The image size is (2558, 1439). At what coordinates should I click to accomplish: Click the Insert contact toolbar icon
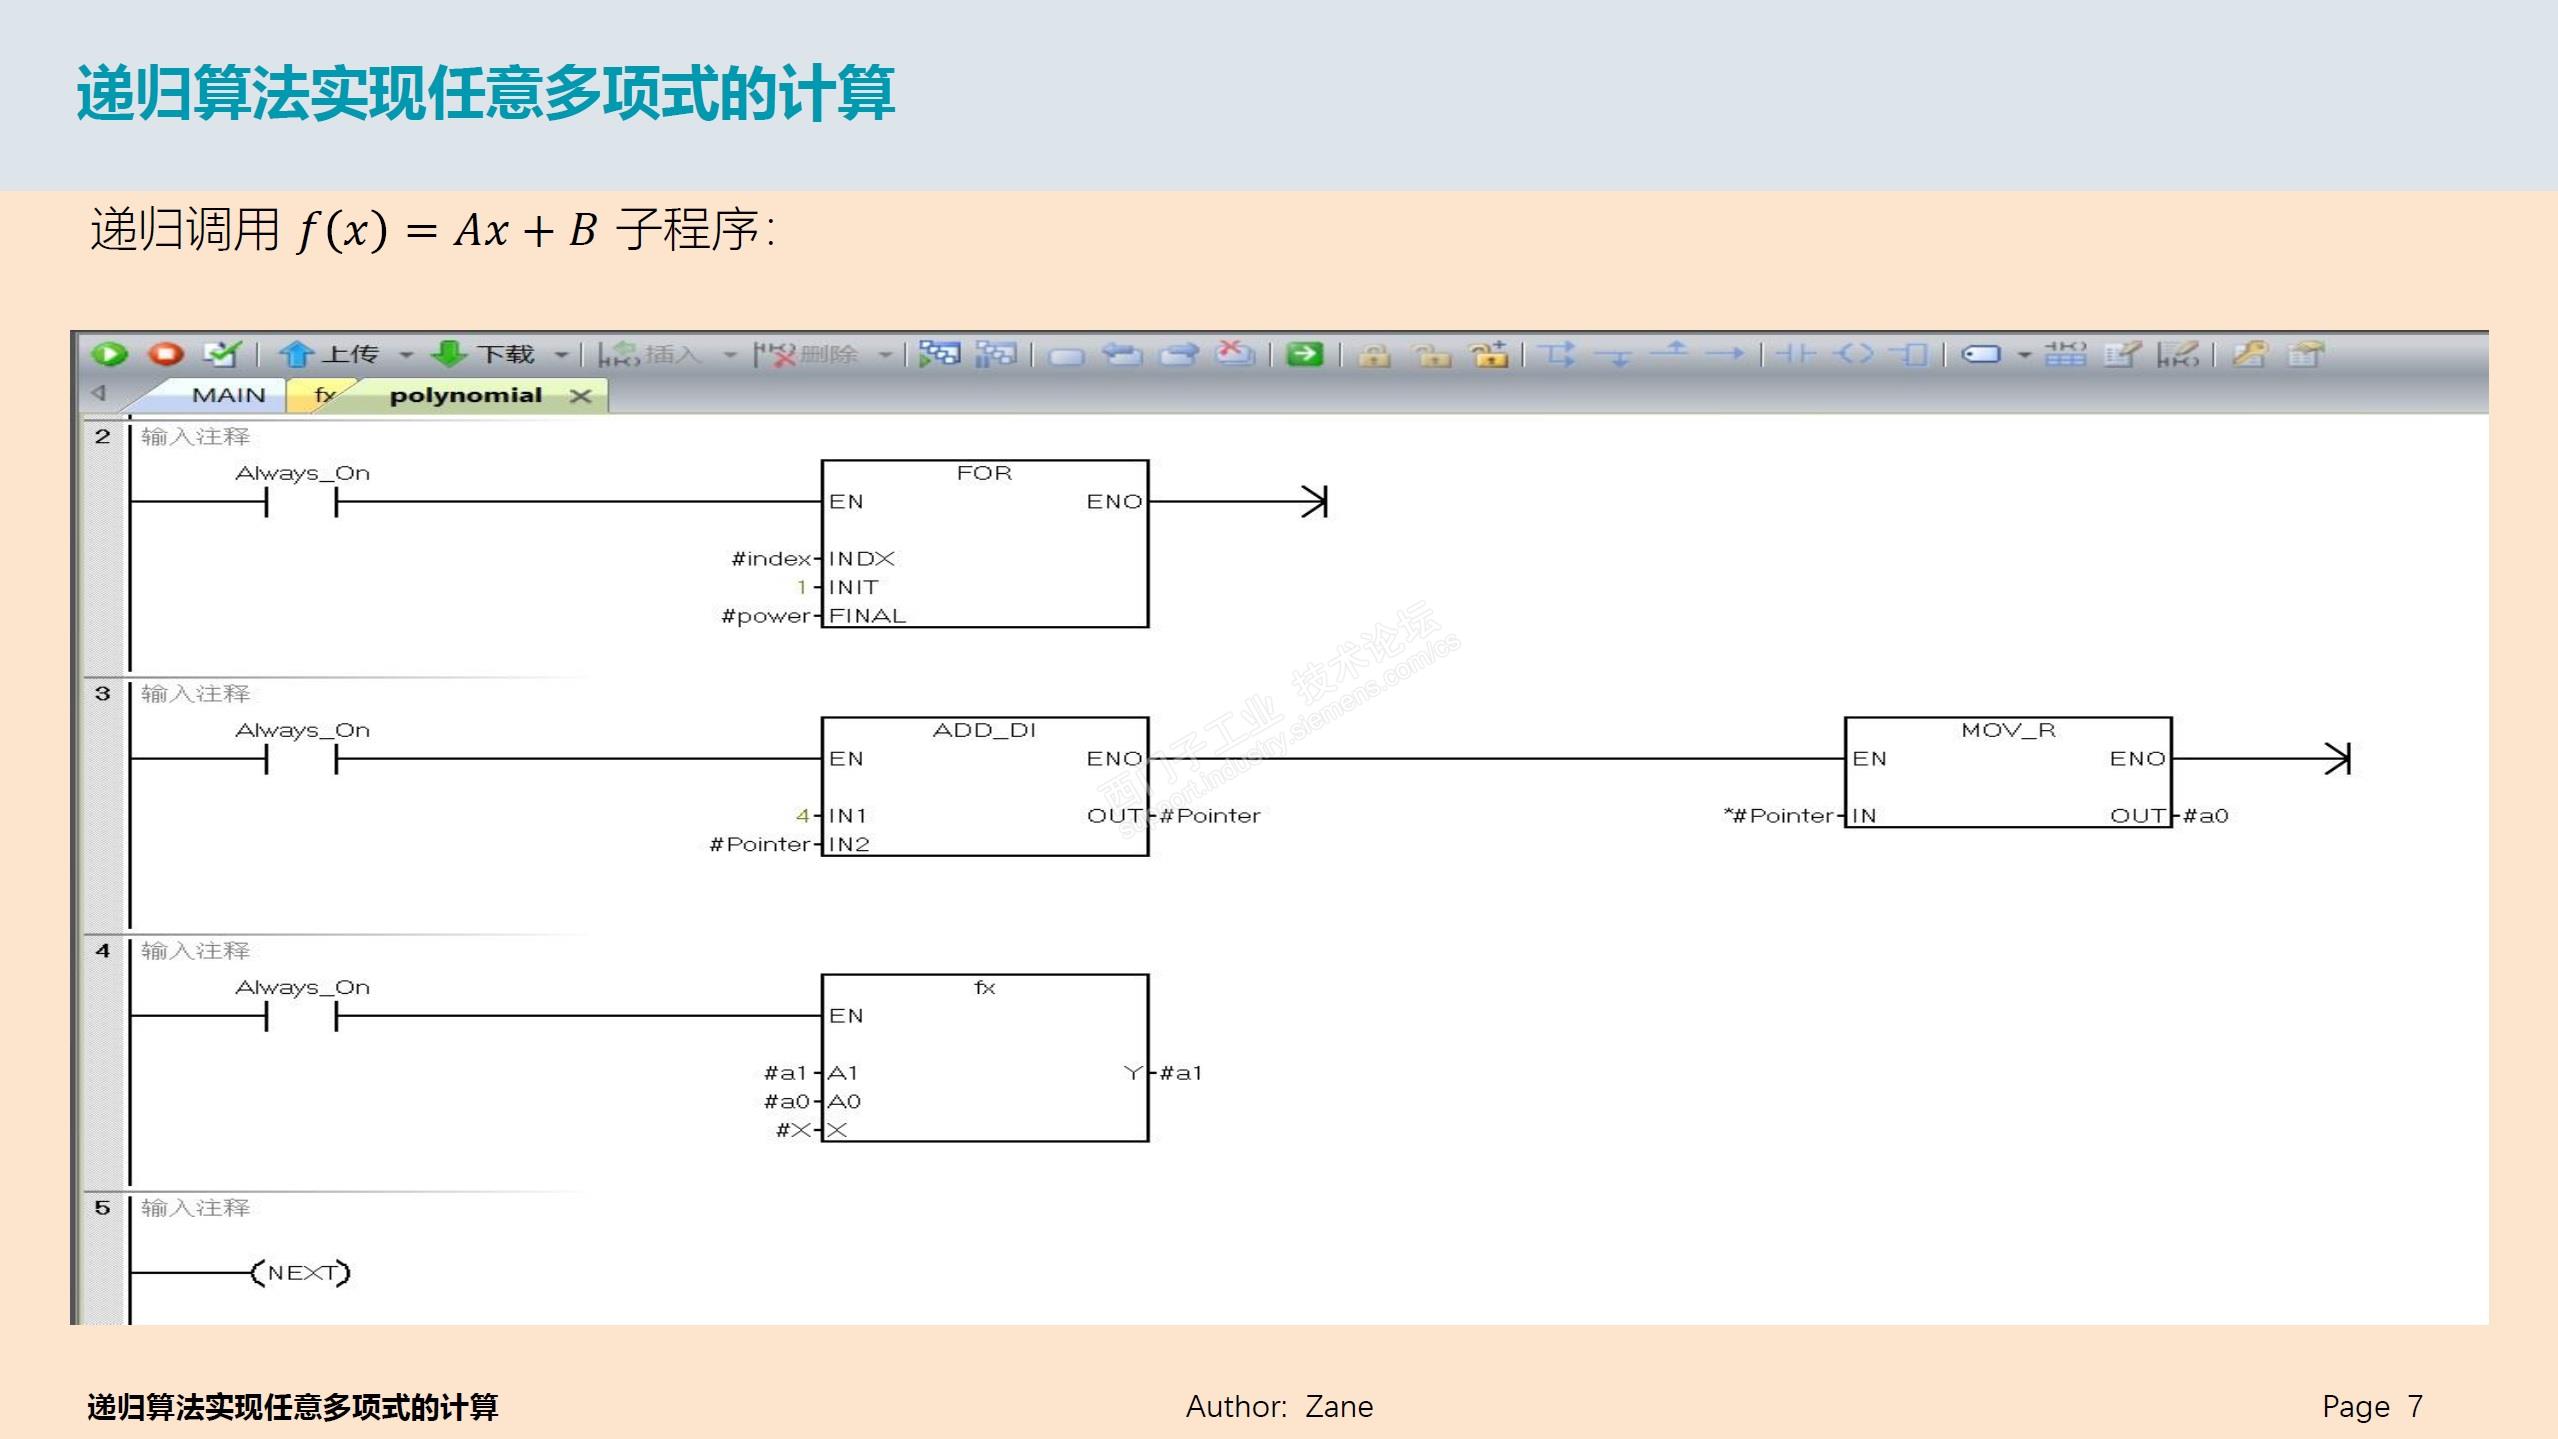(1796, 354)
